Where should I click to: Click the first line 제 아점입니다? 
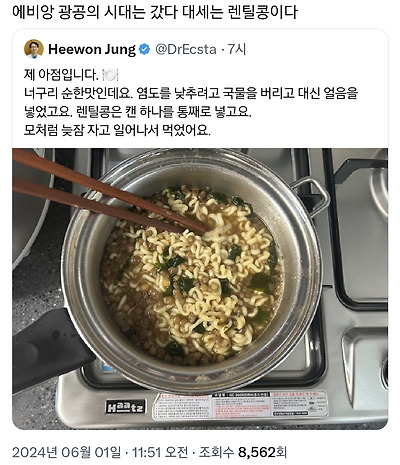pos(61,75)
